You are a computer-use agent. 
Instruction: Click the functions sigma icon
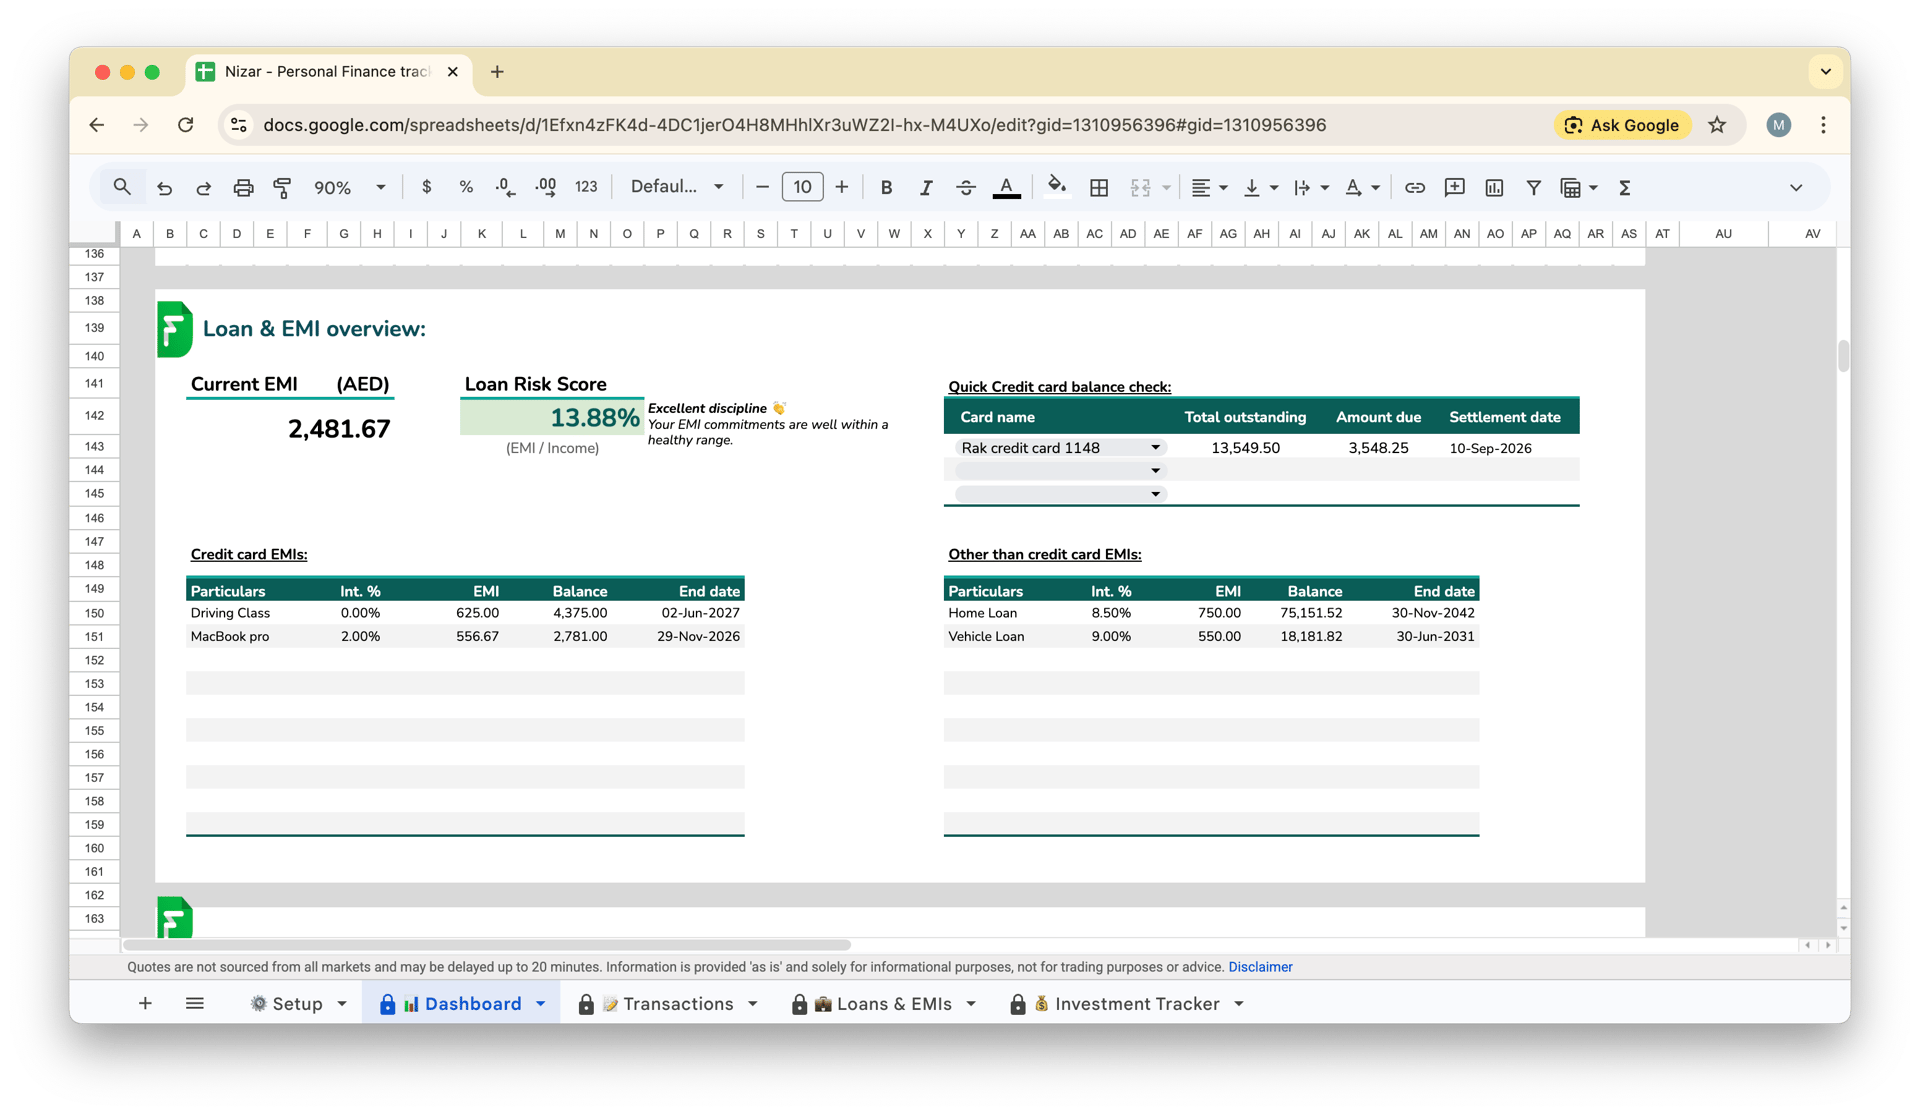pos(1624,187)
